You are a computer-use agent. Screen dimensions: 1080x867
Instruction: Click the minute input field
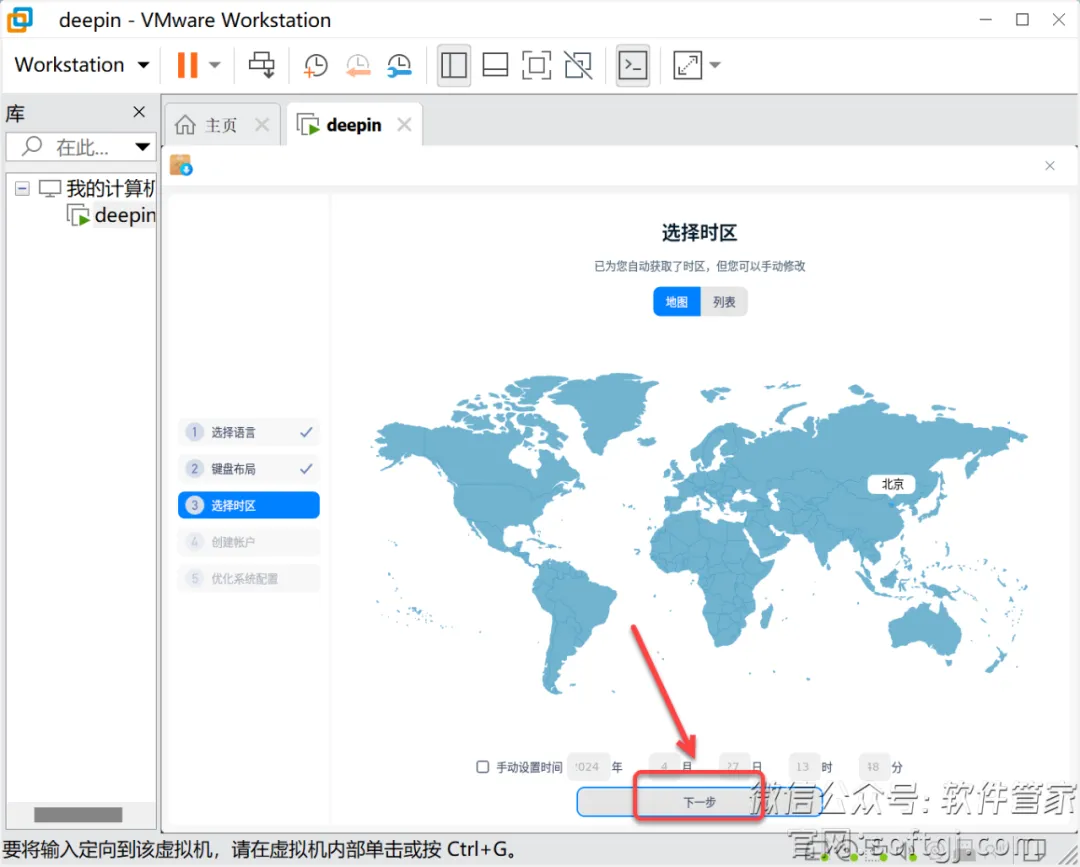point(873,766)
